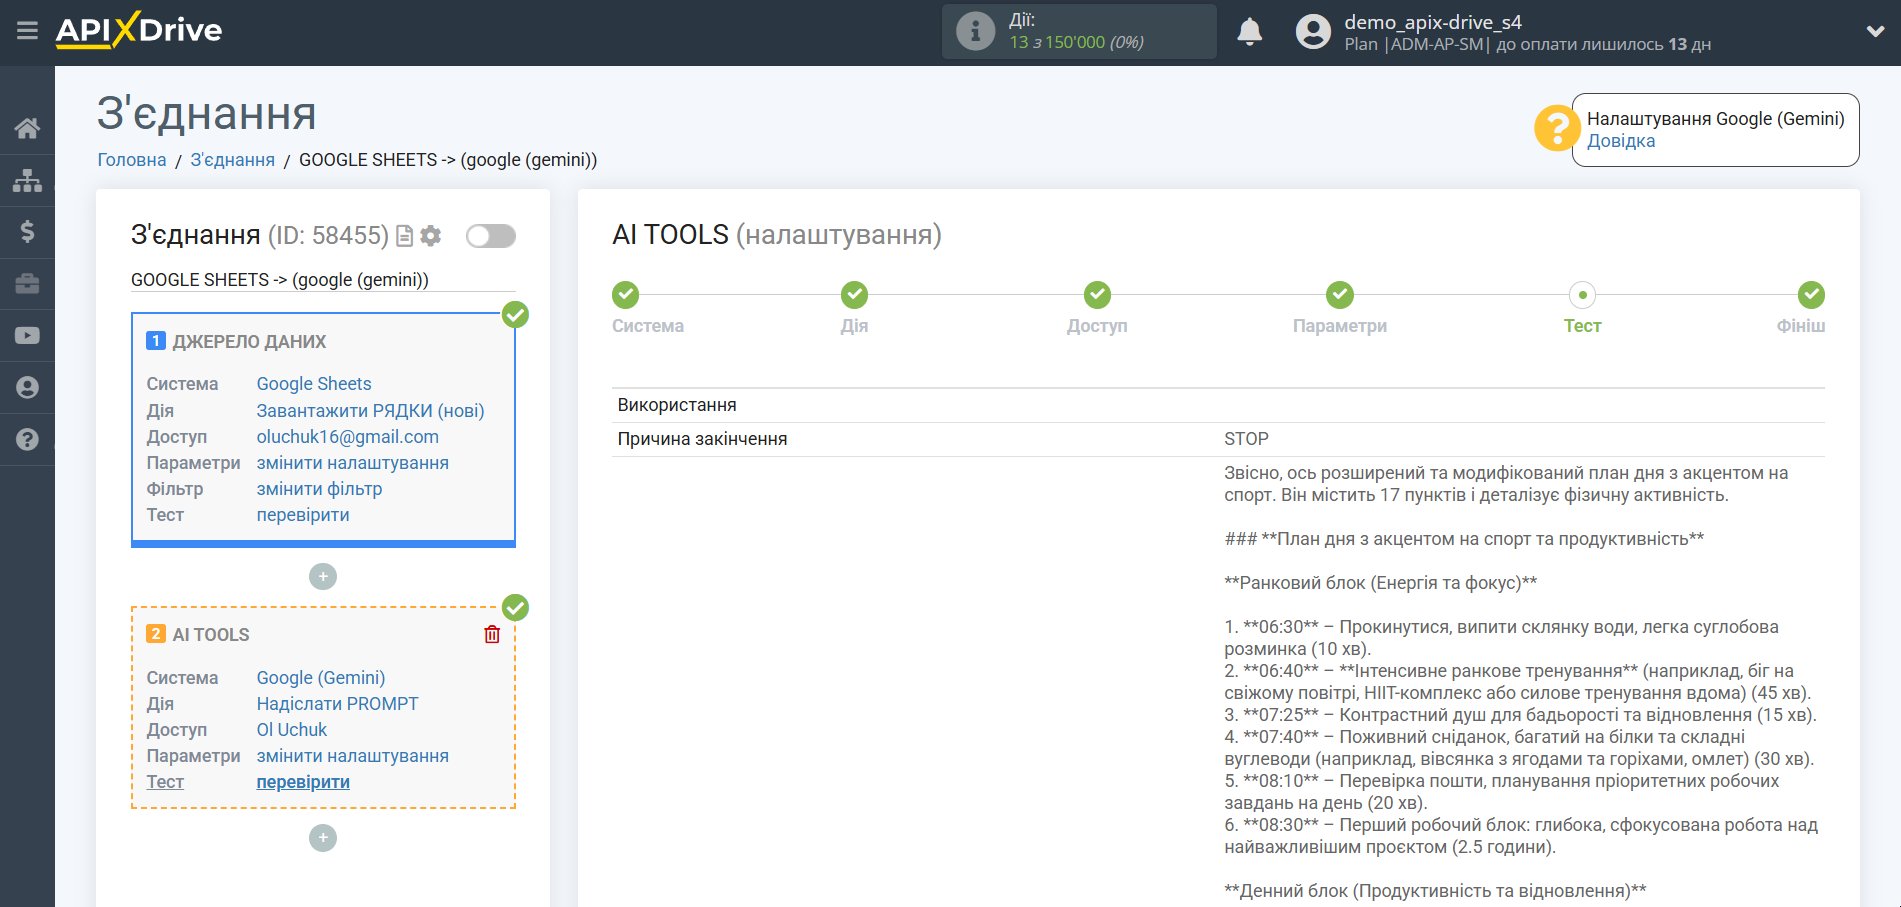Image resolution: width=1901 pixels, height=907 pixels.
Task: Click the Дії usage counter
Action: (1079, 32)
